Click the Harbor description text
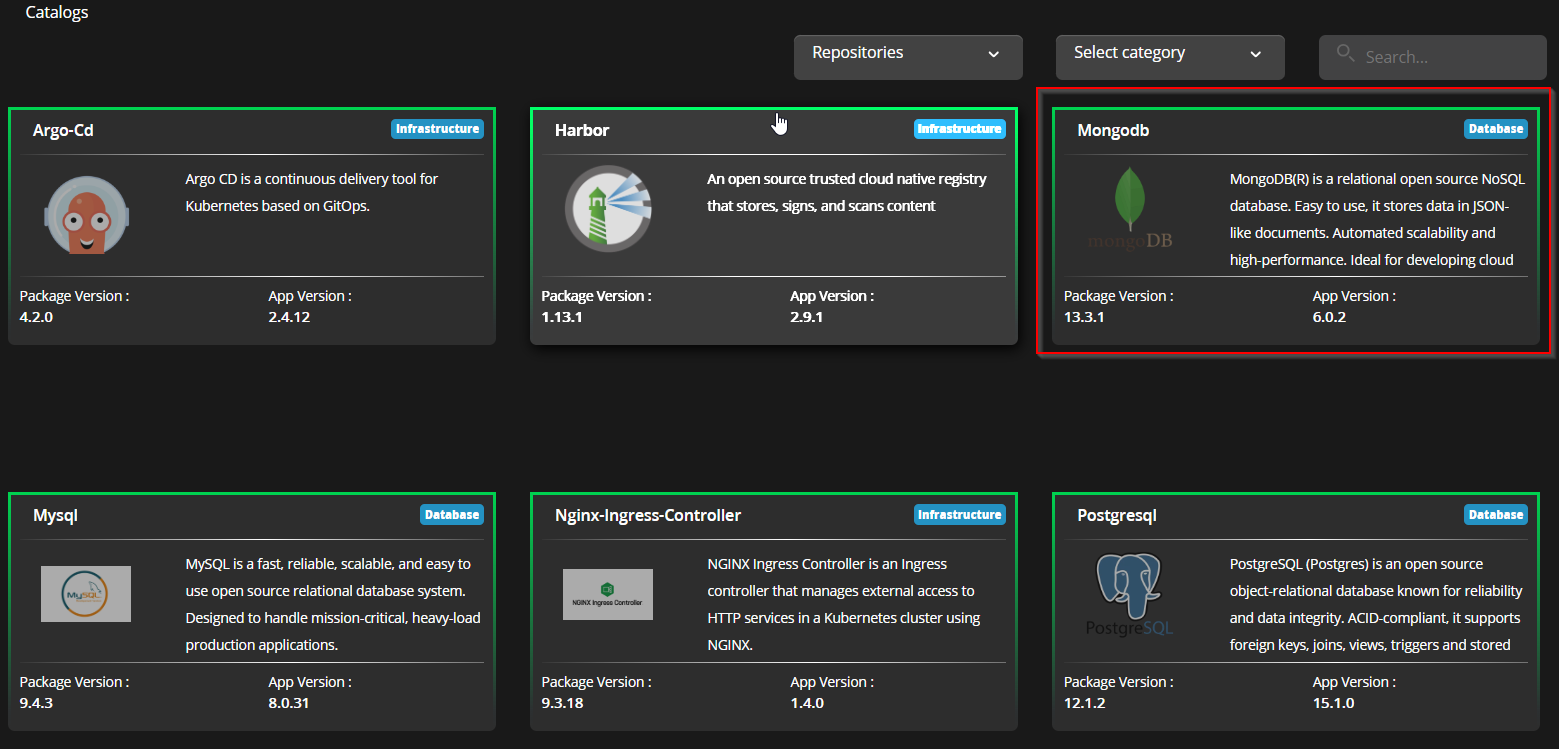Image resolution: width=1559 pixels, height=749 pixels. click(847, 193)
